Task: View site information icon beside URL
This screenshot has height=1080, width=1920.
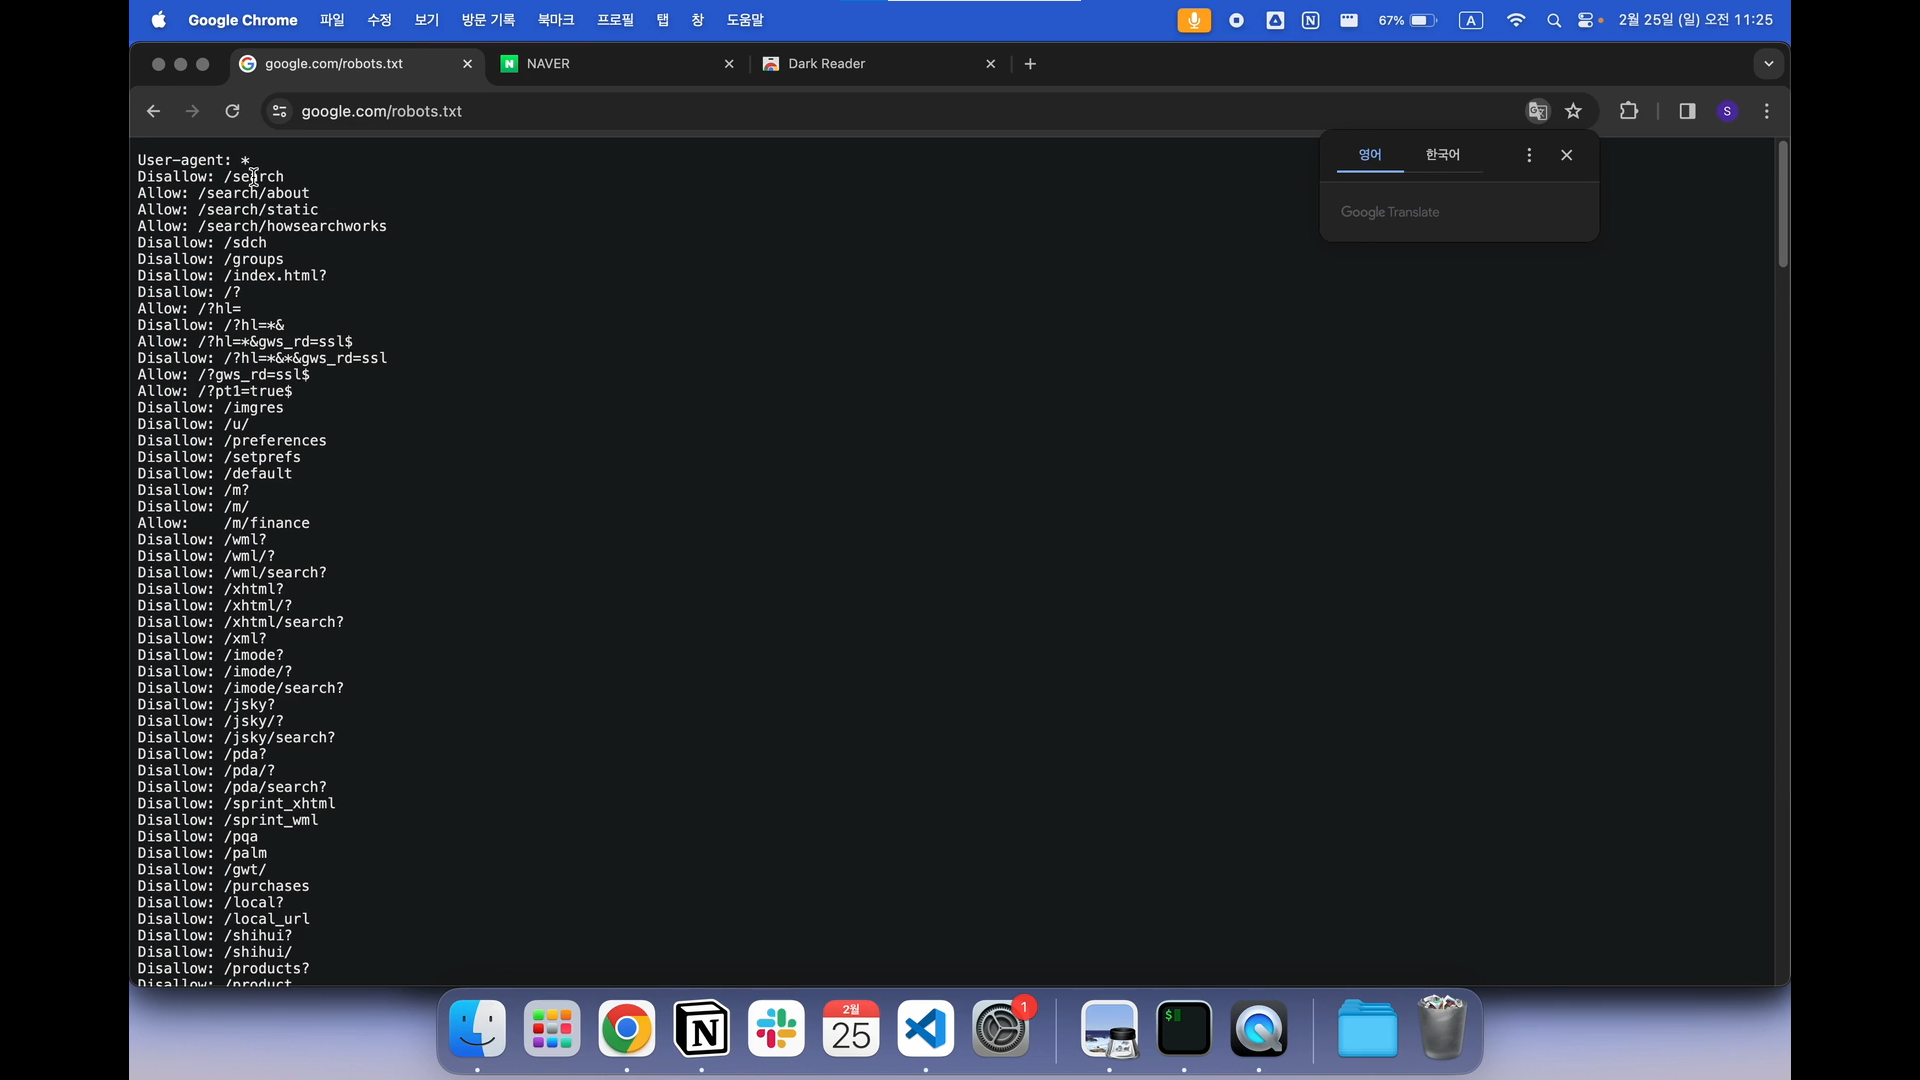Action: pos(280,111)
